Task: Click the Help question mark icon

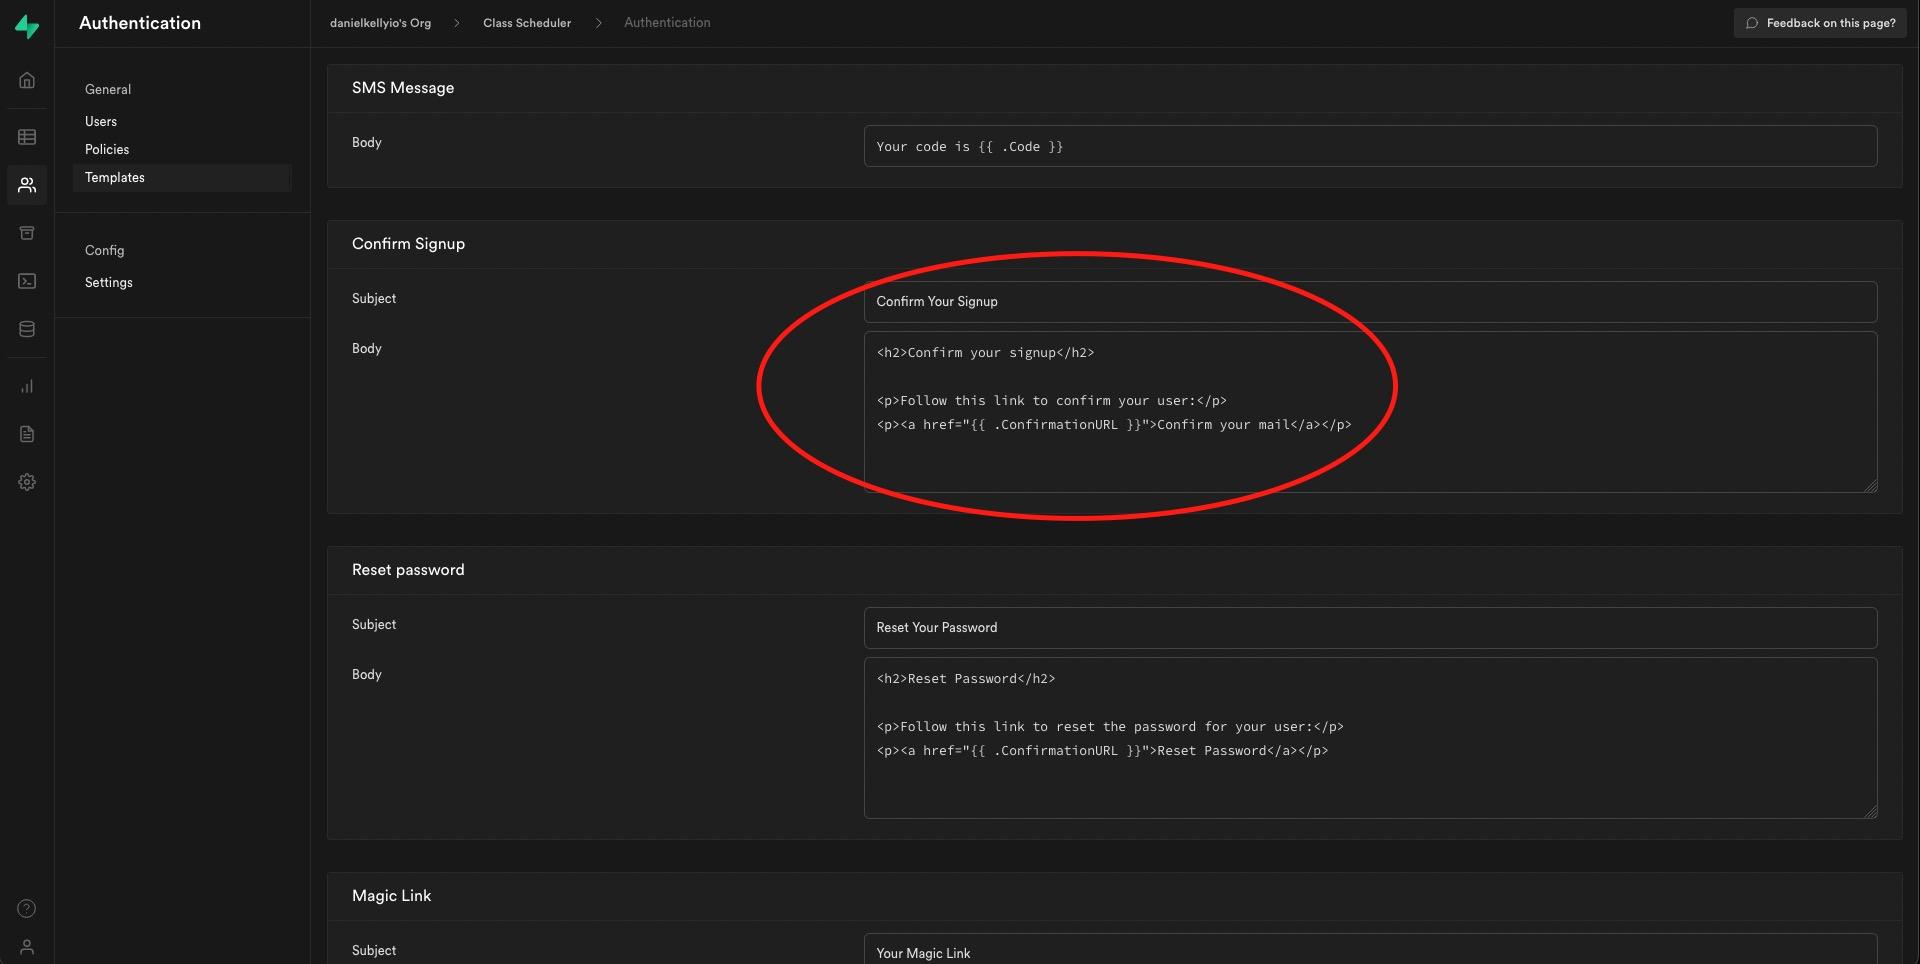Action: click(27, 908)
